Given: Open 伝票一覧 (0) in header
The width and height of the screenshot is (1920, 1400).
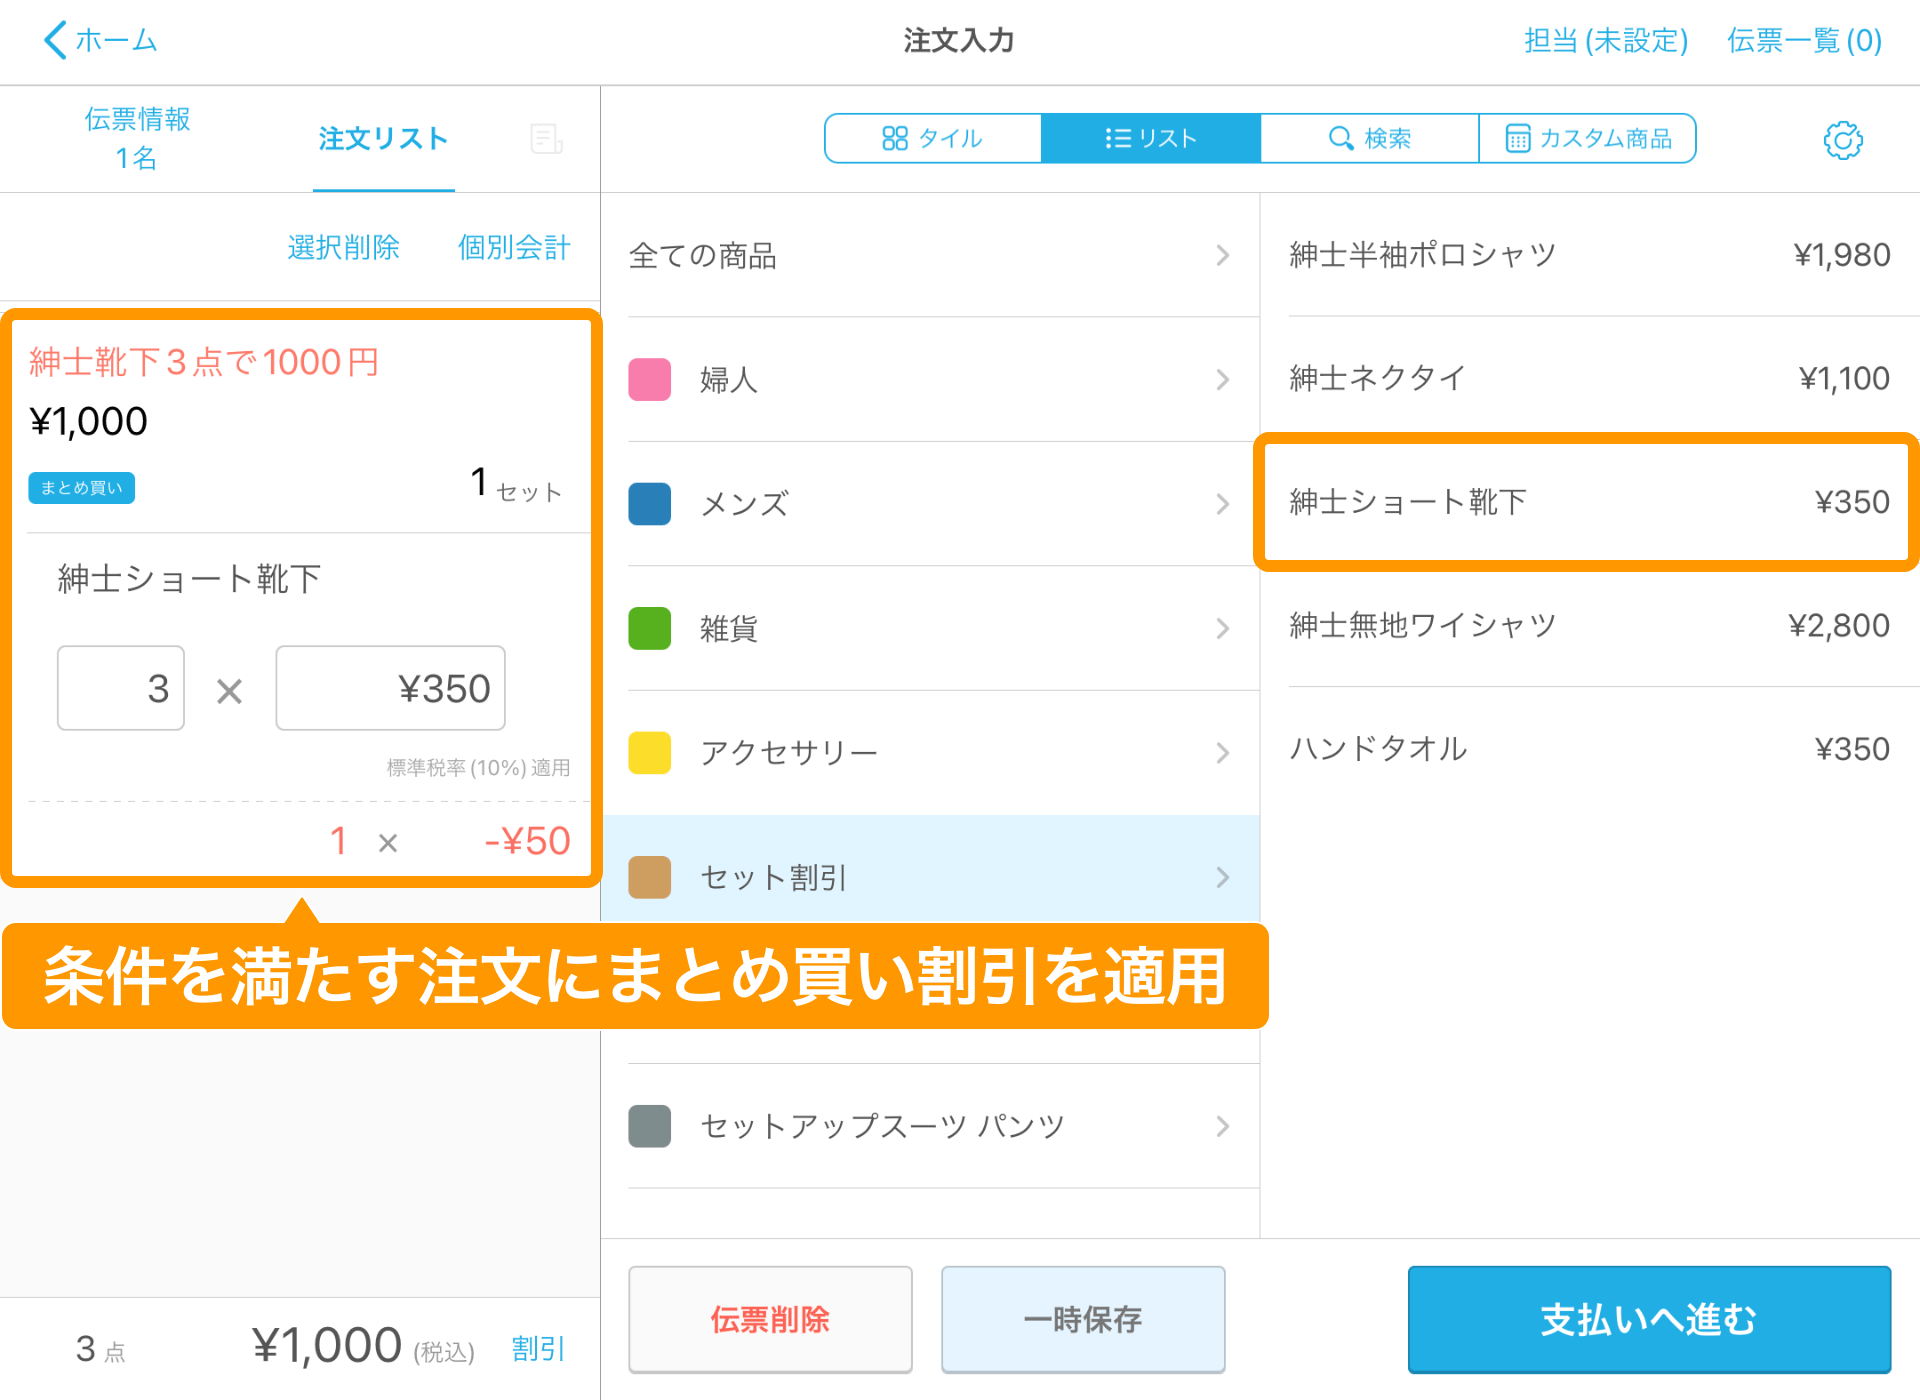Looking at the screenshot, I should point(1804,40).
